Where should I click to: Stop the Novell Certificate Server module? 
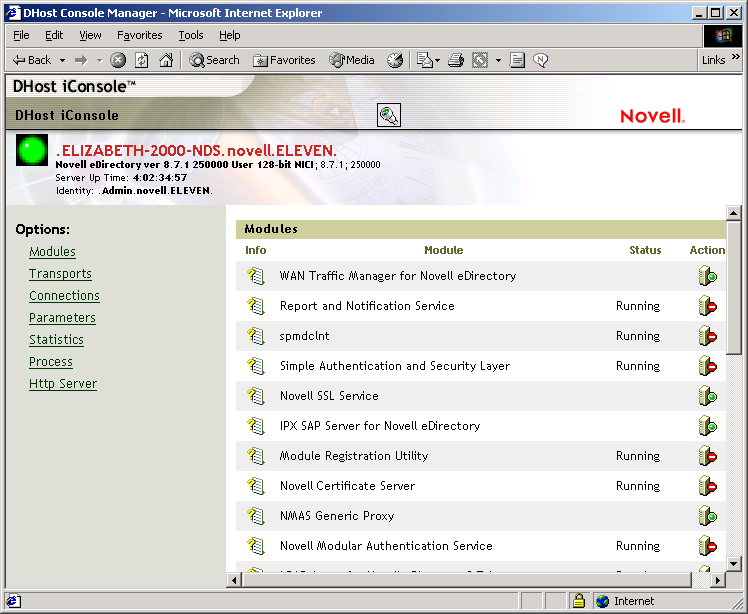point(707,486)
